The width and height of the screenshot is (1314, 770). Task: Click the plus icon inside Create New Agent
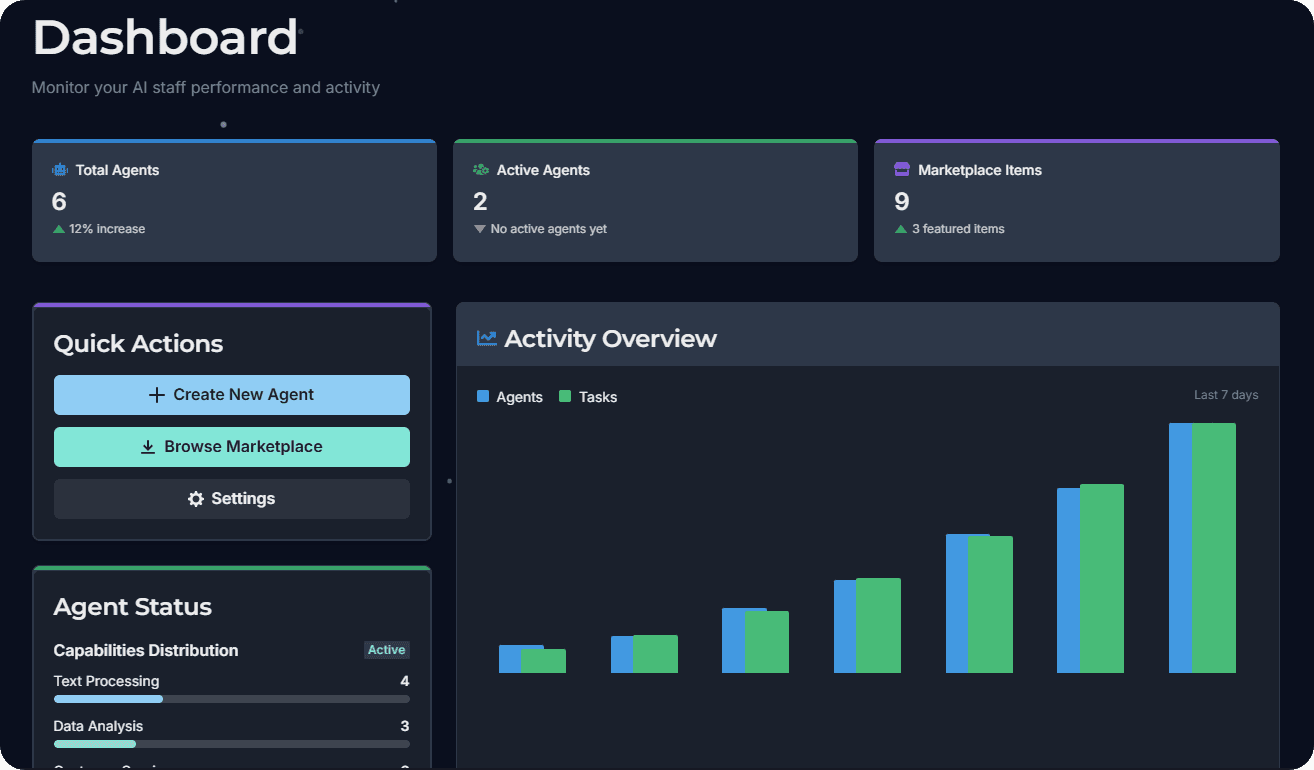(156, 395)
